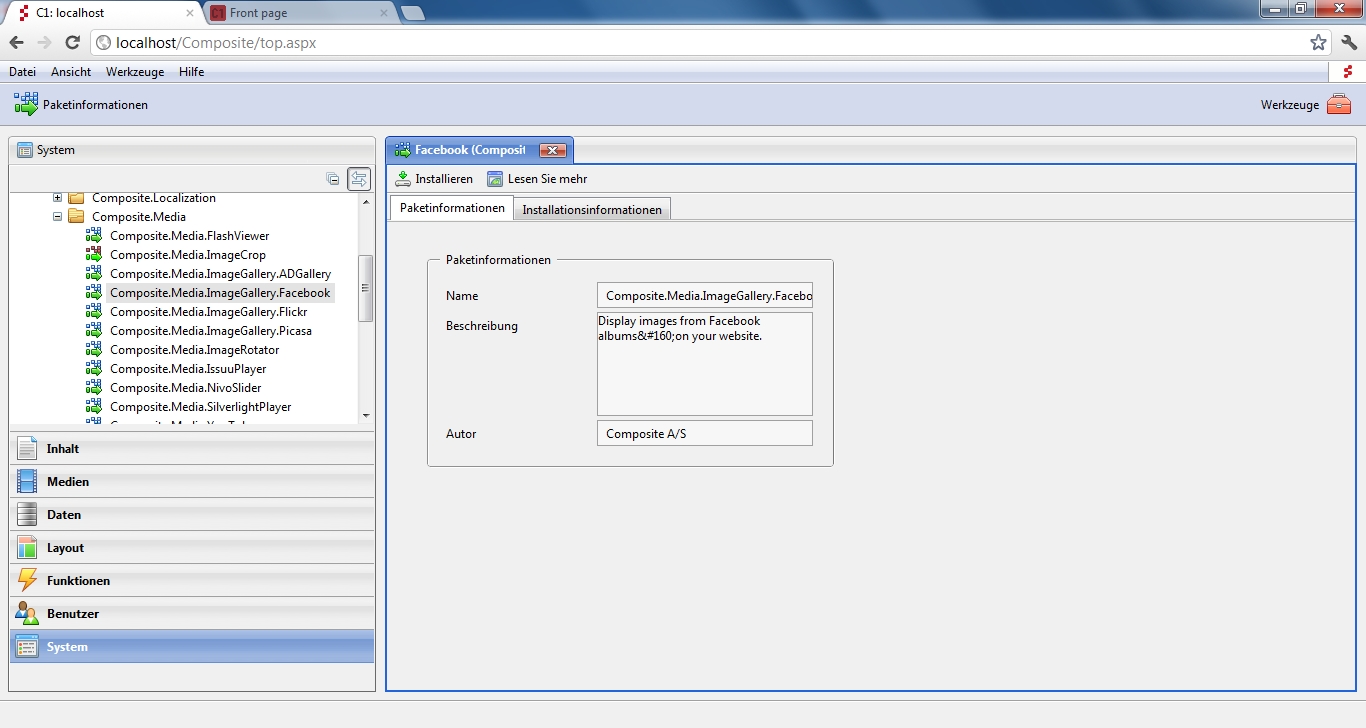
Task: Open the Werkzeuge toolbox icon
Action: (1338, 105)
